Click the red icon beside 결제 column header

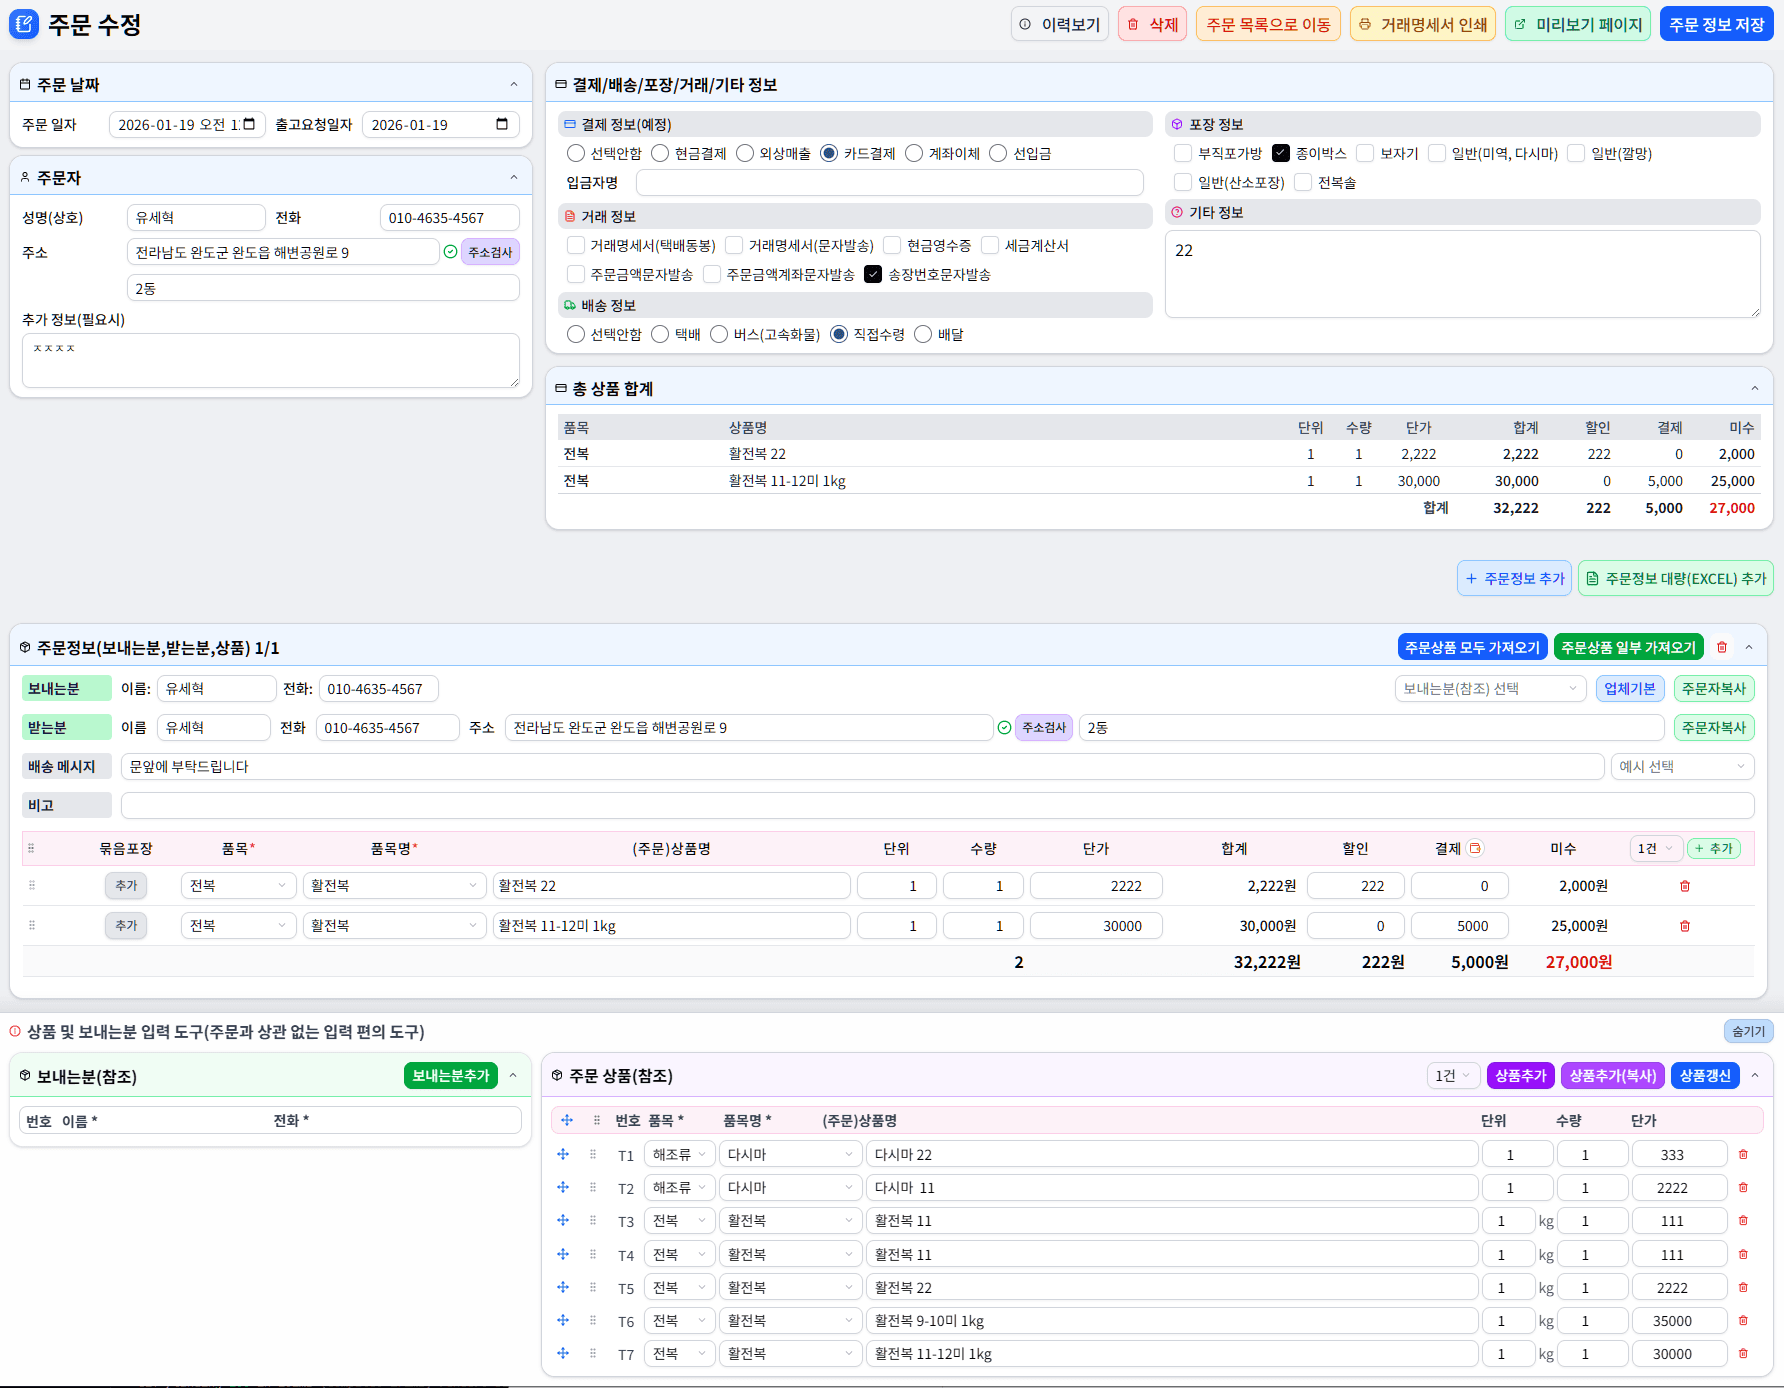pos(1475,849)
